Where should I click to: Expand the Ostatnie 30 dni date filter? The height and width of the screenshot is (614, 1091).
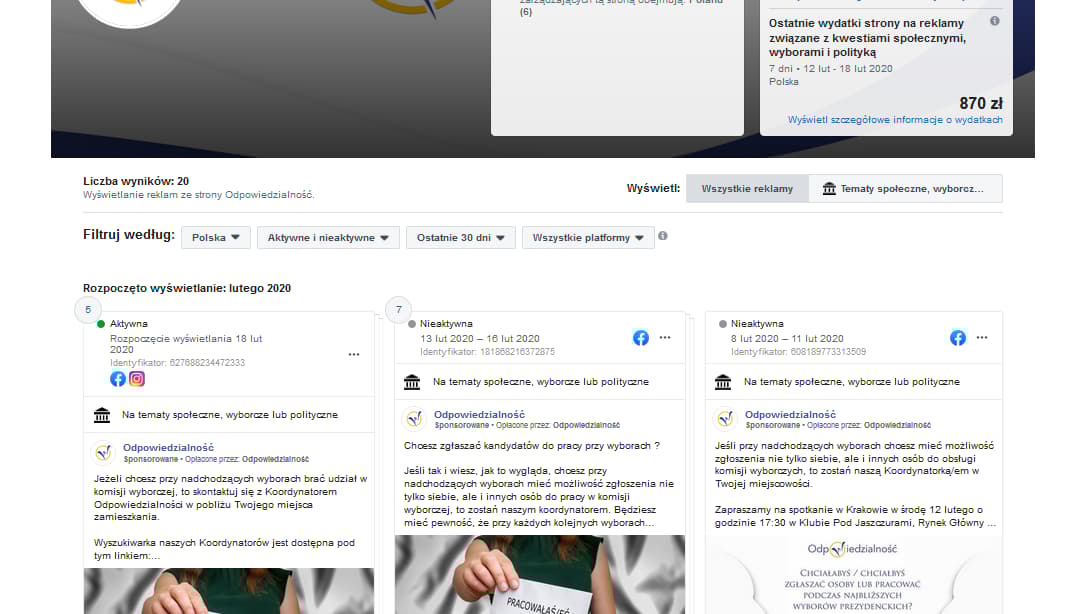coord(461,237)
